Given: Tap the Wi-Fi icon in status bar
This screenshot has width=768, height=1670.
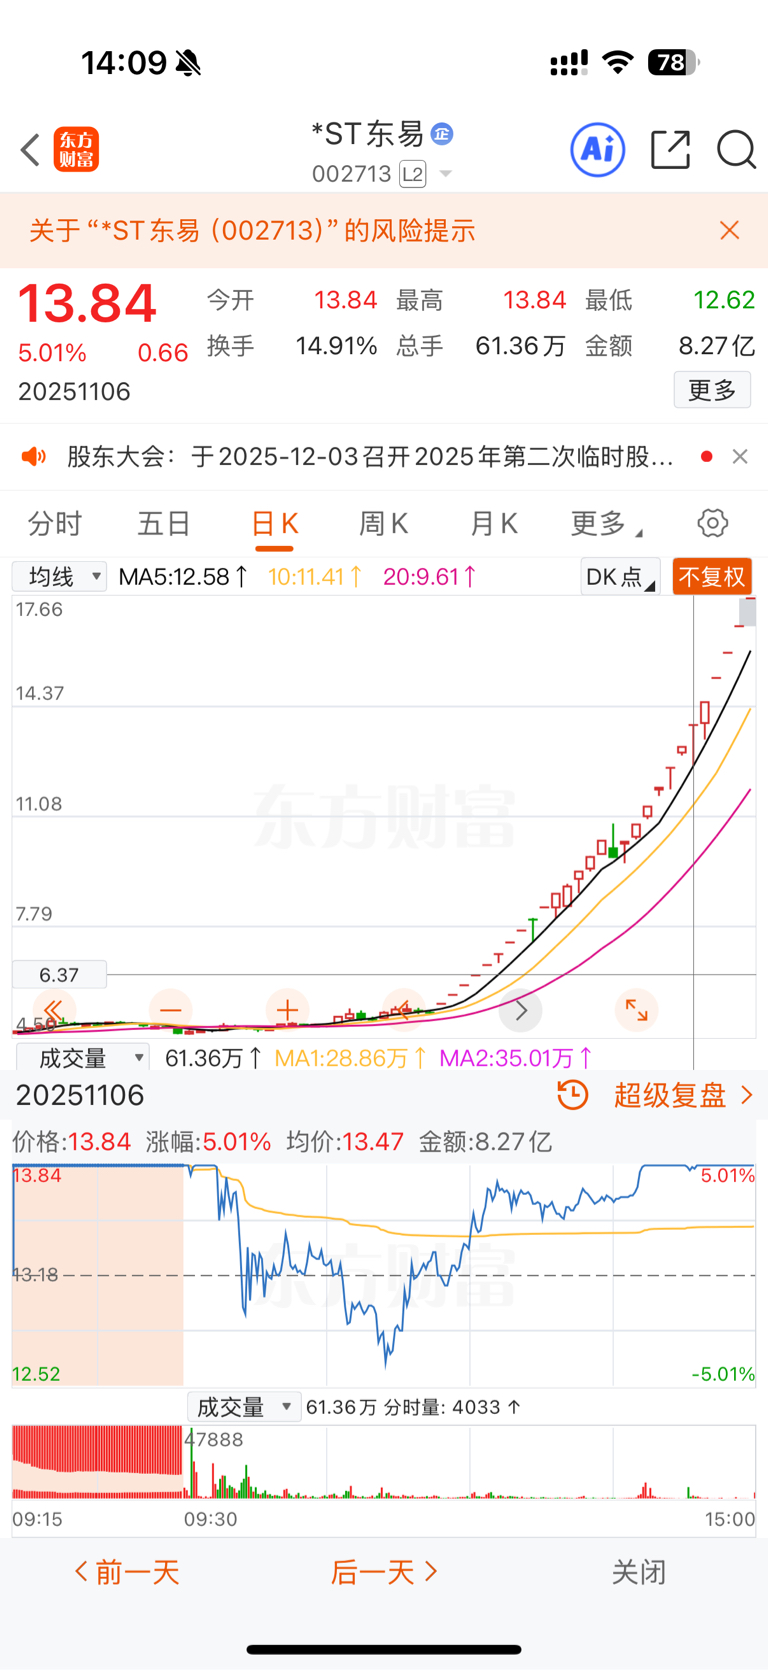Looking at the screenshot, I should pos(618,63).
